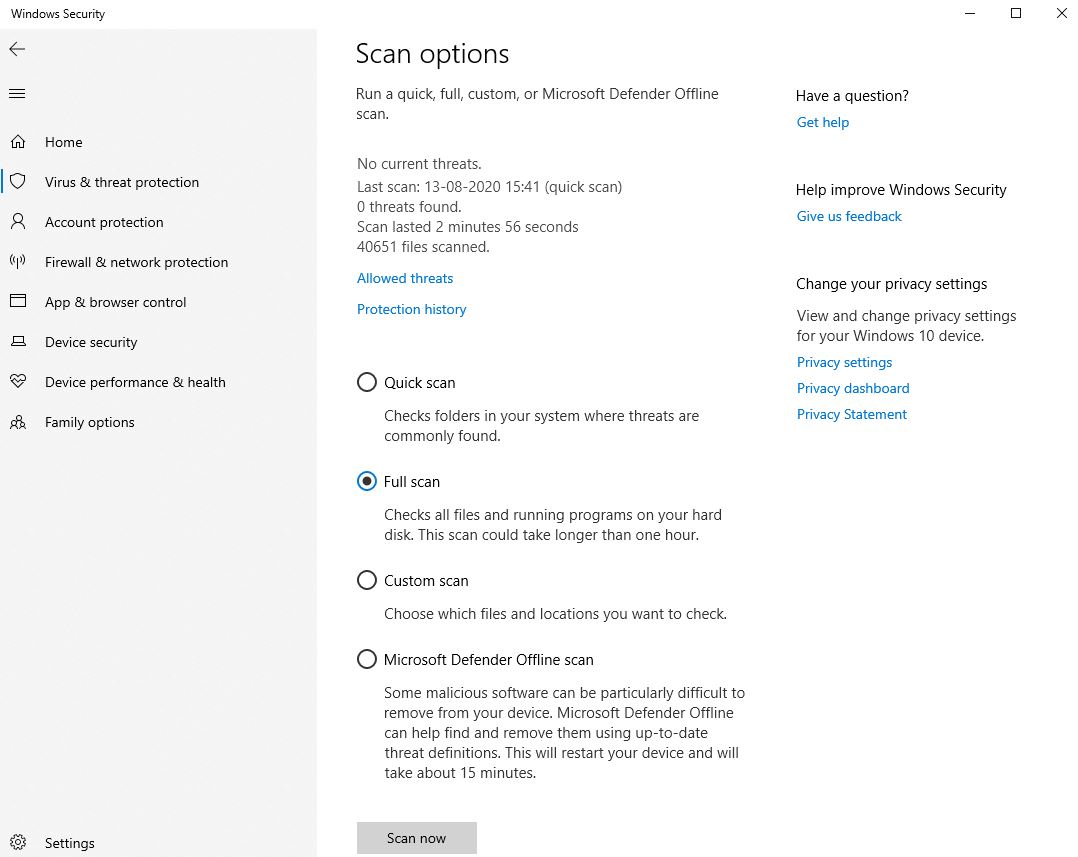Open the Privacy dashboard link
Viewport: 1078px width, 857px height.
[x=853, y=389]
